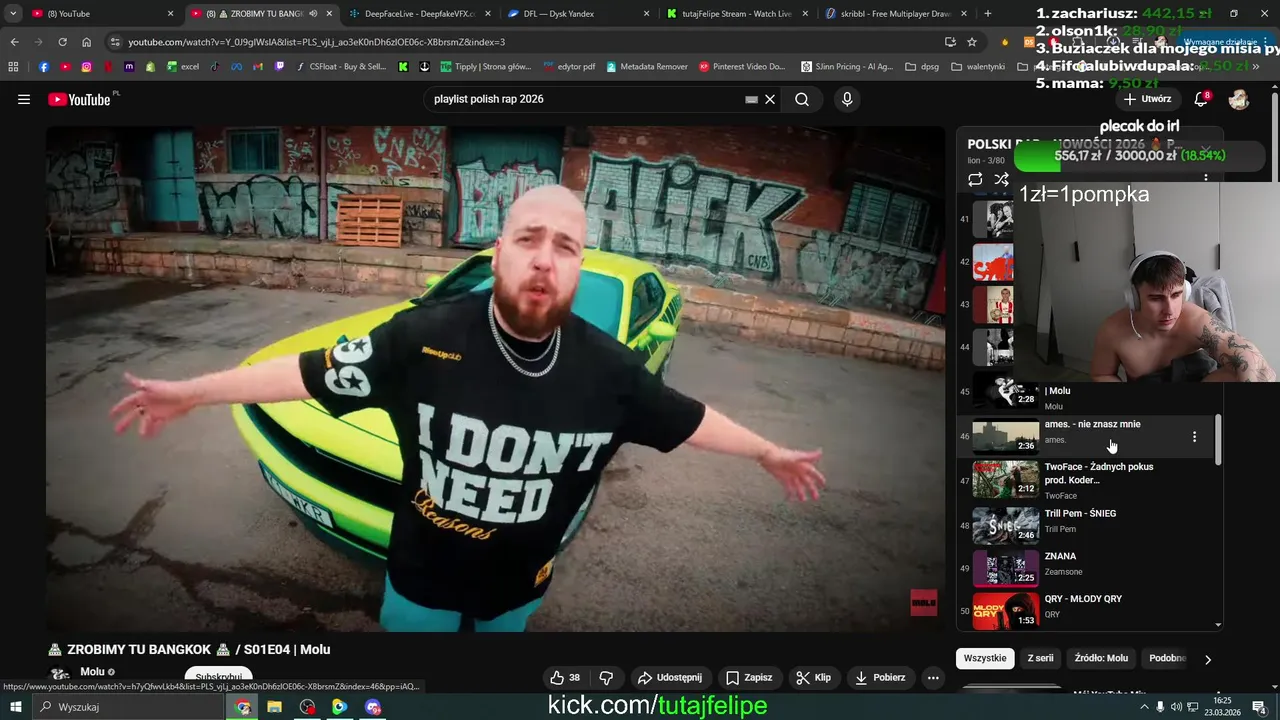The image size is (1280, 720).
Task: Open more actions three-dot menu under video
Action: click(x=933, y=677)
